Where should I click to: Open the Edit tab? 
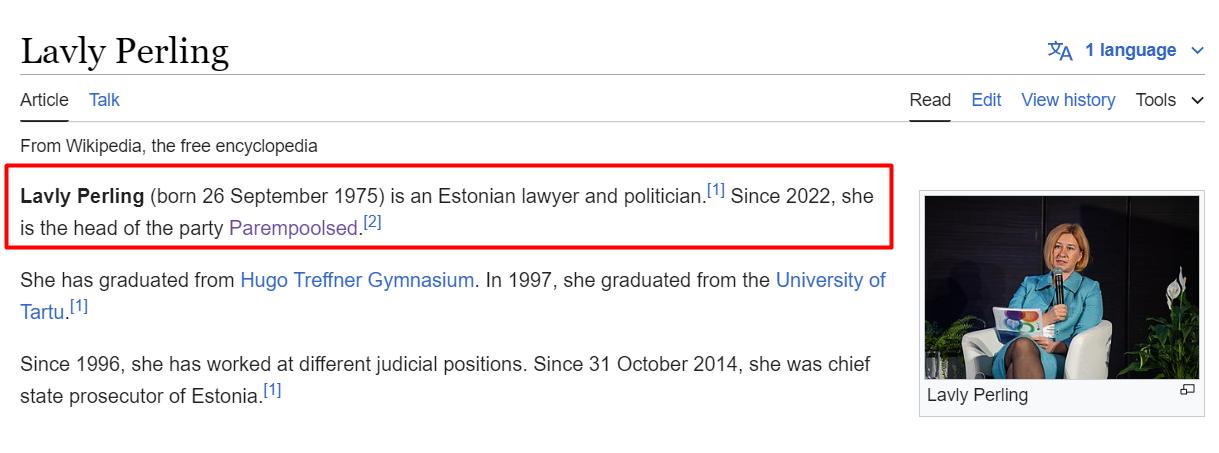(x=986, y=100)
